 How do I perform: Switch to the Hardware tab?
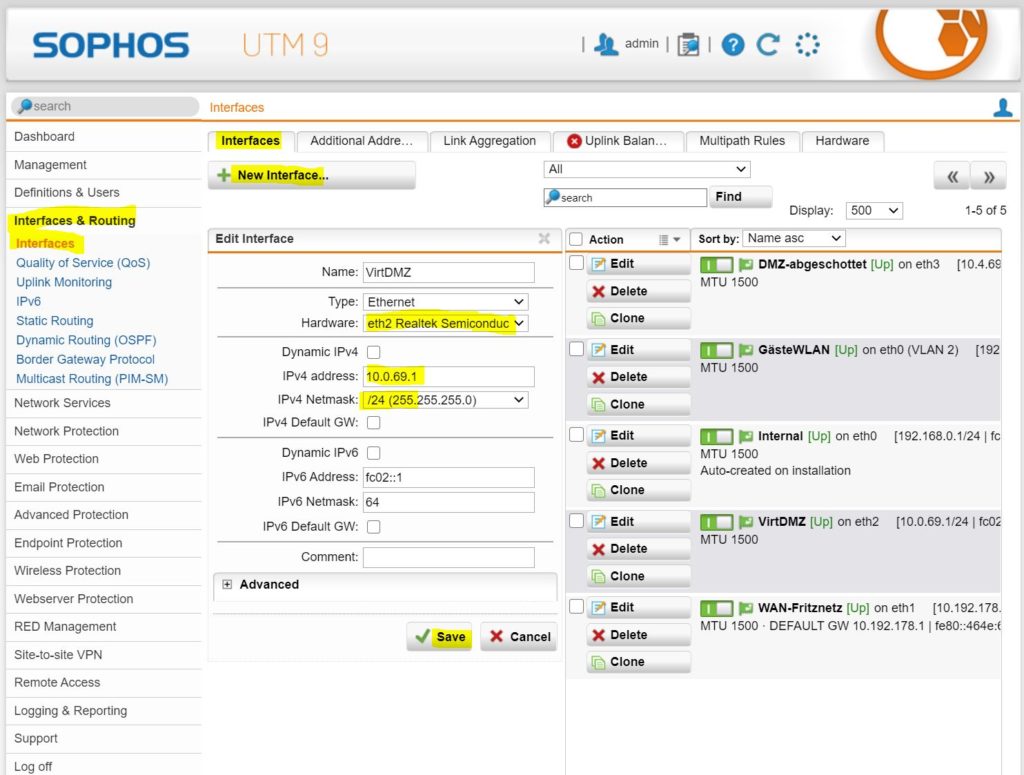click(x=842, y=140)
